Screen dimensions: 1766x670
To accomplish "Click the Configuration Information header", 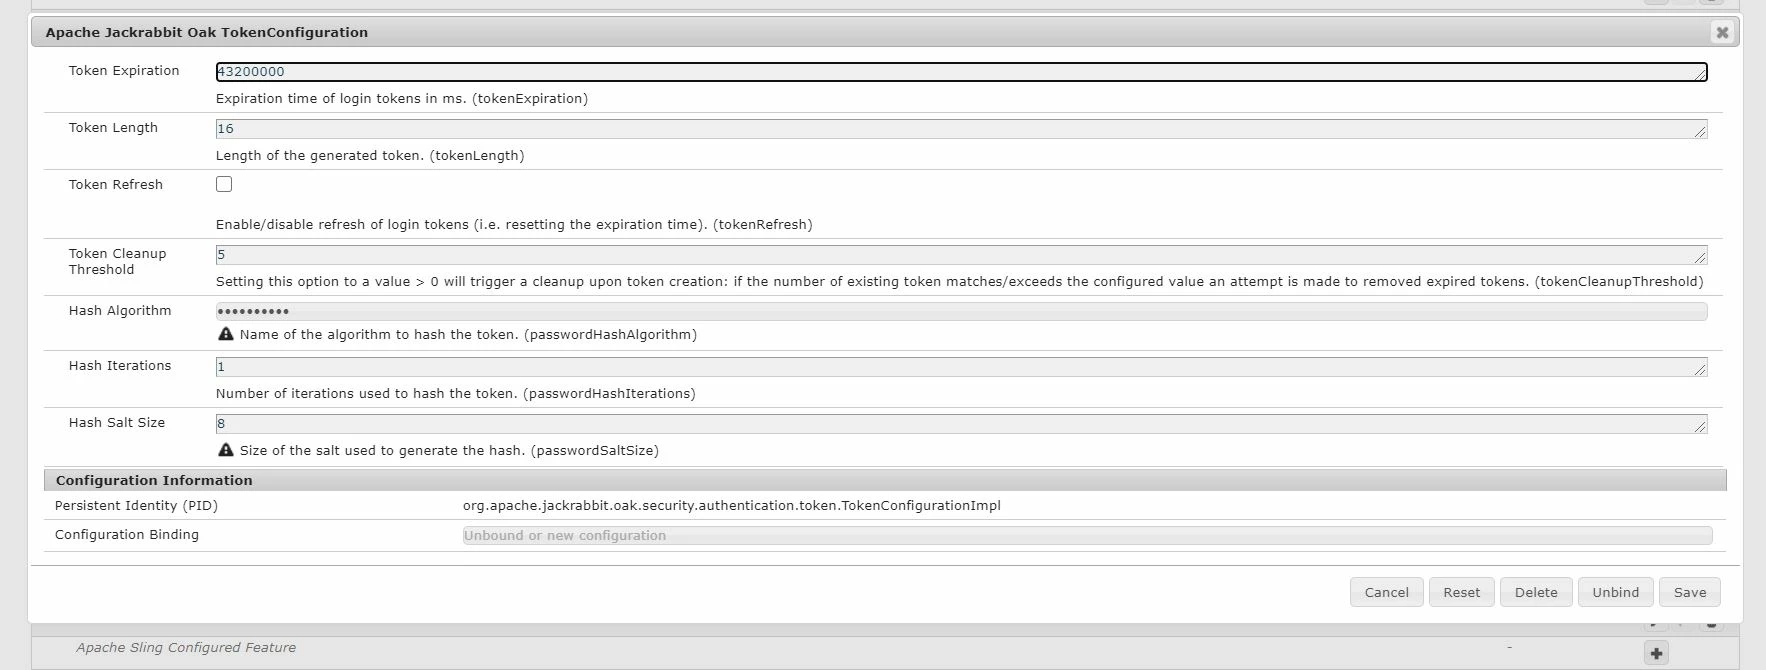I will (885, 480).
